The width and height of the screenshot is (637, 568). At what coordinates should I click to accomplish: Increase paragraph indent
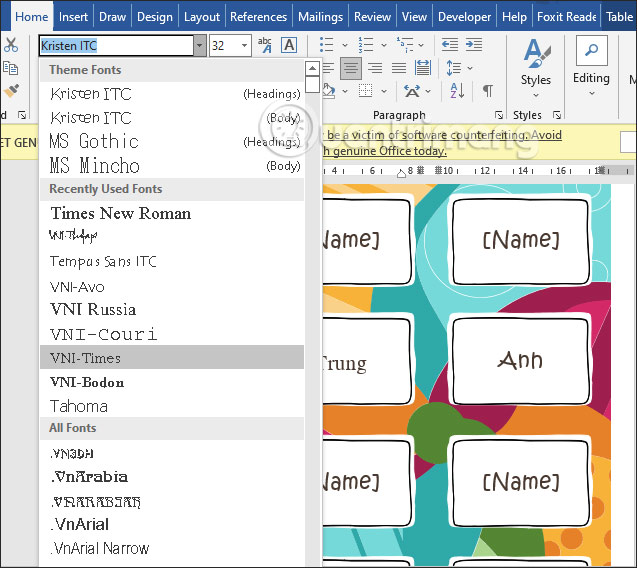[x=474, y=44]
